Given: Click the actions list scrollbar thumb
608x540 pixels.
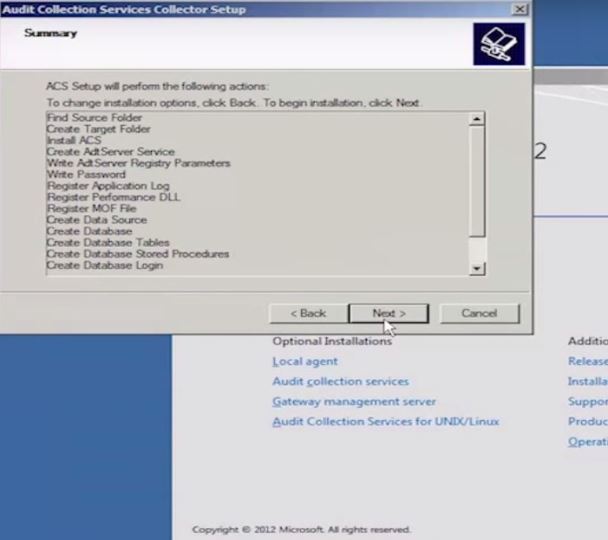Looking at the screenshot, I should pyautogui.click(x=477, y=181).
